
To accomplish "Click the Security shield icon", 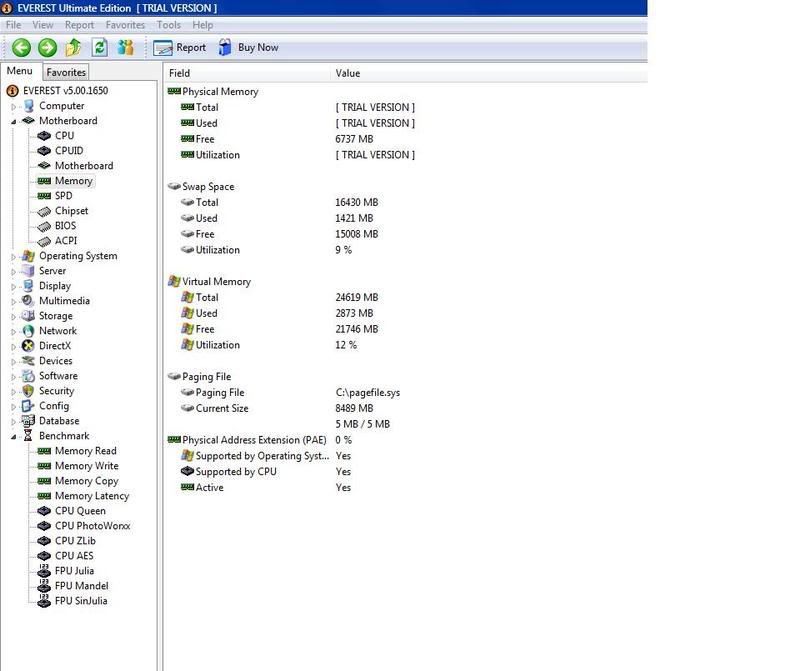I will 28,391.
